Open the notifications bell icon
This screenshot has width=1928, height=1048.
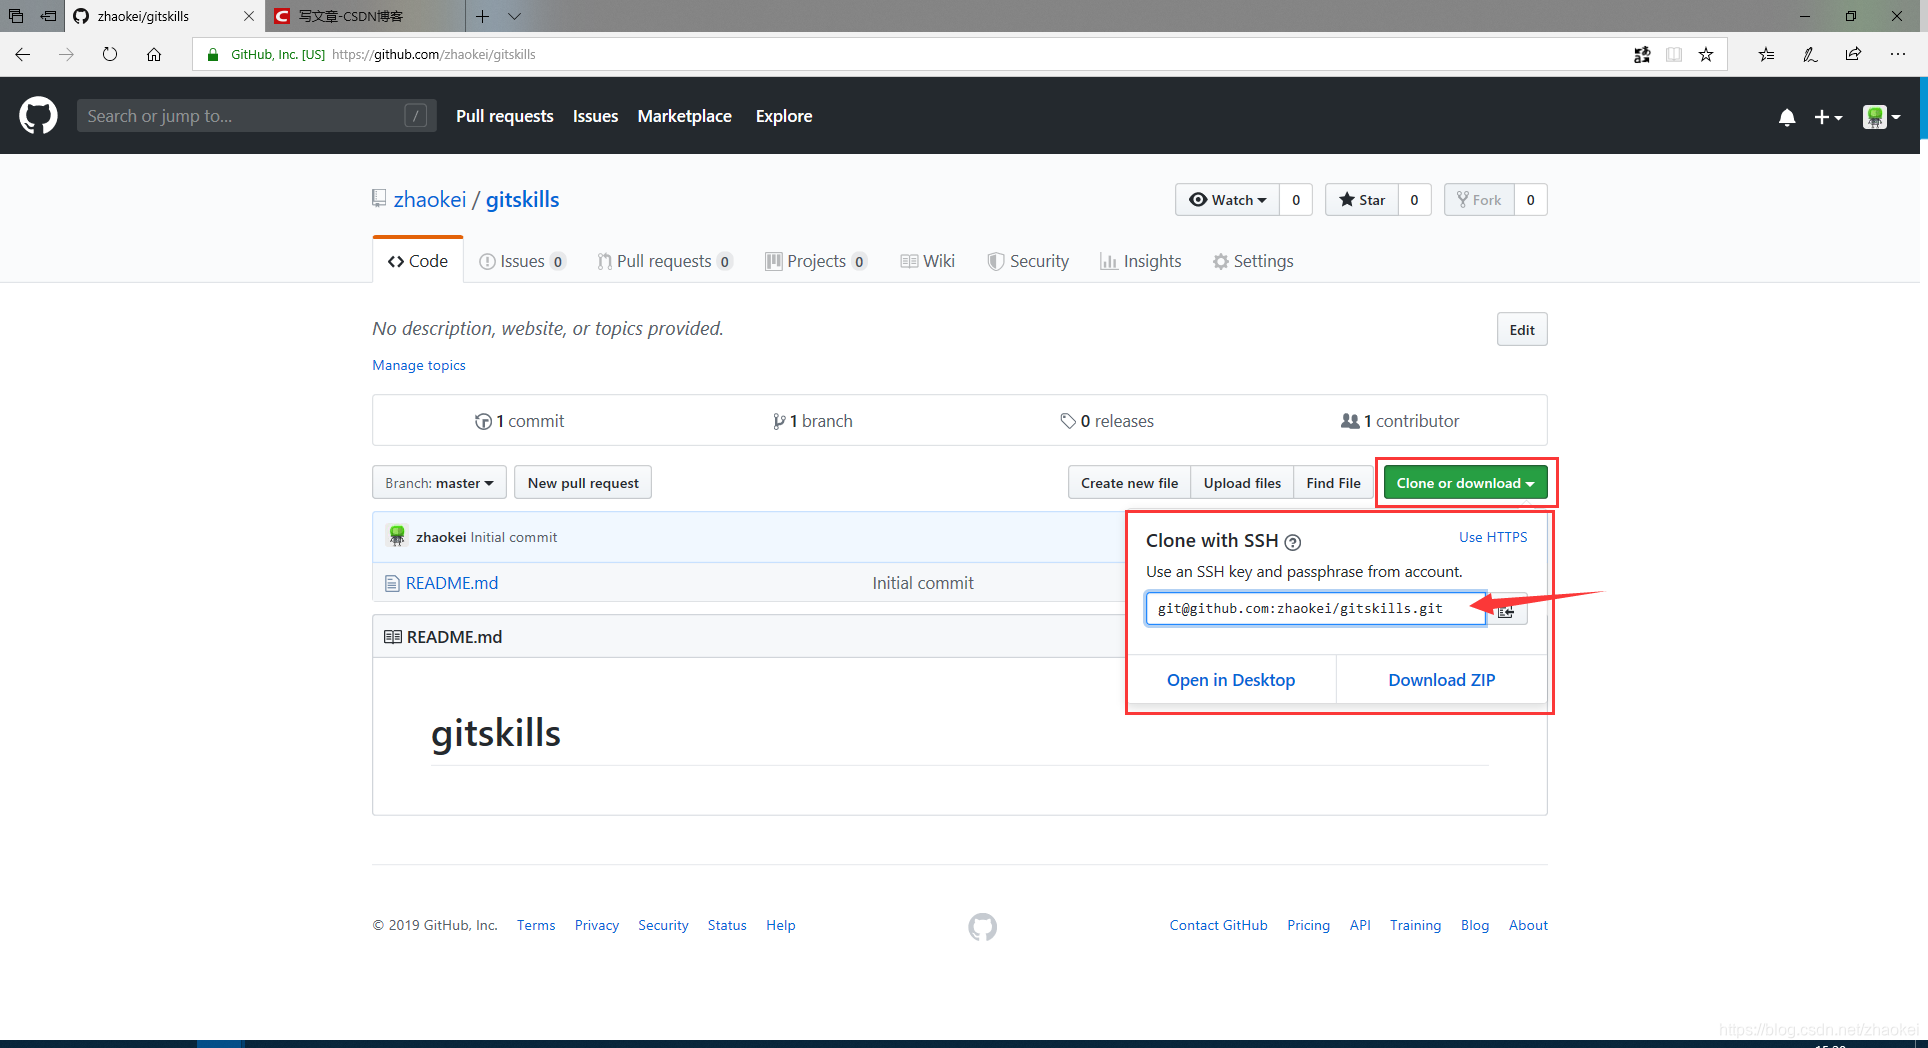point(1787,117)
